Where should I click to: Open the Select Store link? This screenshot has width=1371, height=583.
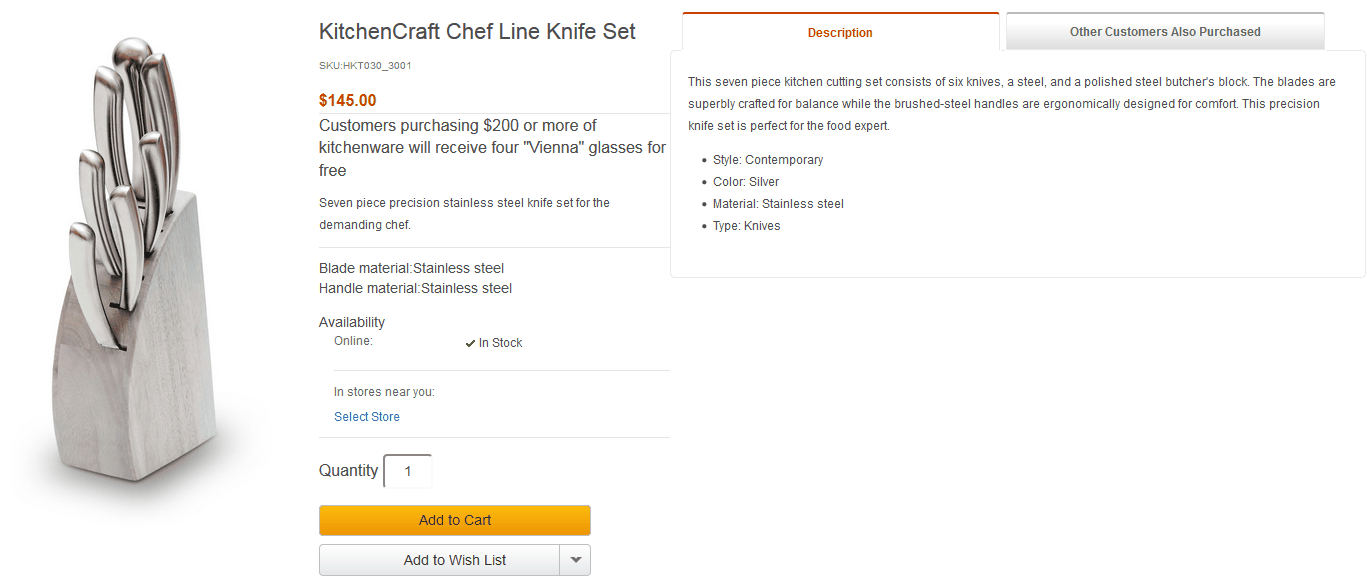coord(366,416)
